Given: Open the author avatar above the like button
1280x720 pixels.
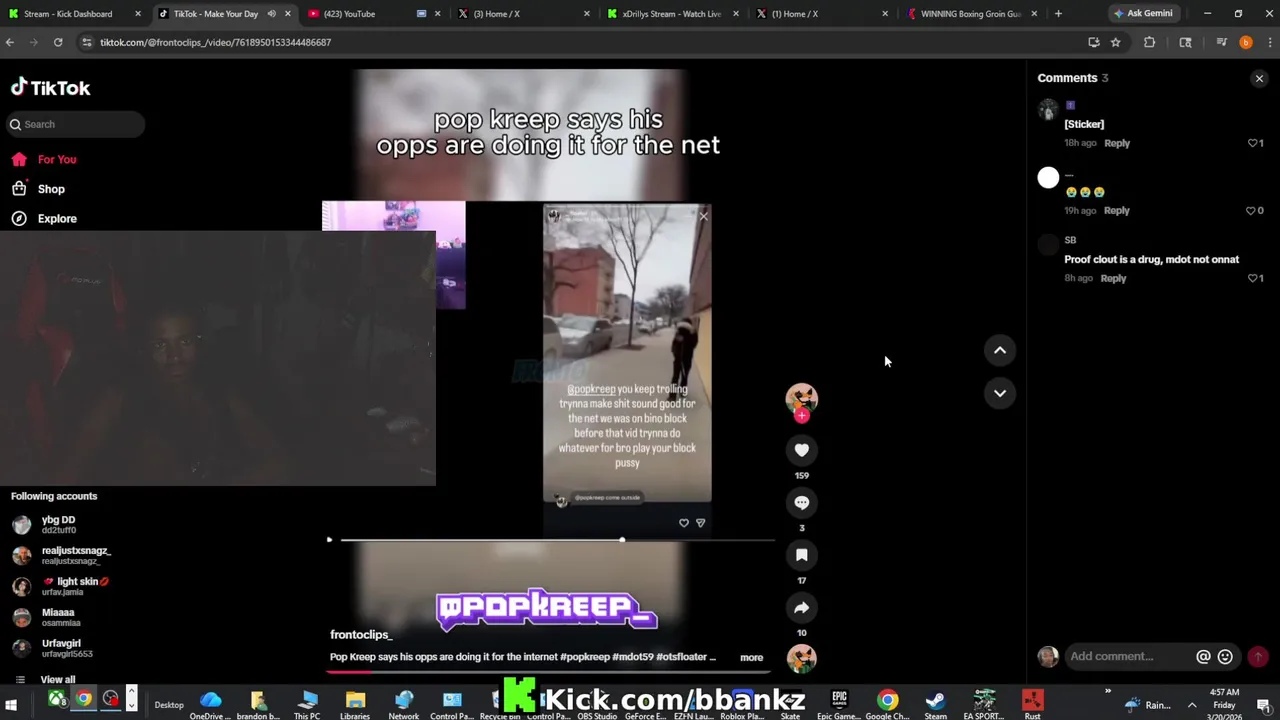Looking at the screenshot, I should [801, 399].
